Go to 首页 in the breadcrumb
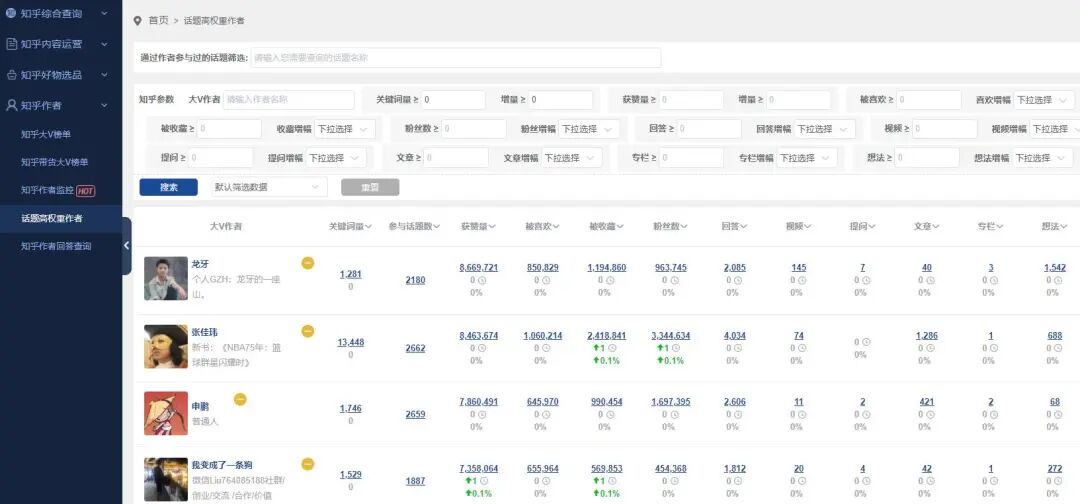The height and width of the screenshot is (504, 1080). click(x=158, y=21)
